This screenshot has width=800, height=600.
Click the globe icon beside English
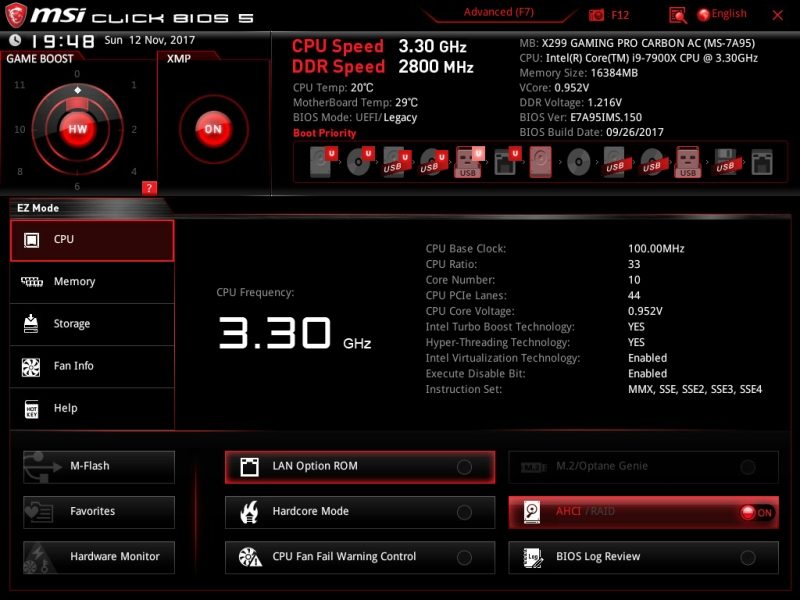pos(703,14)
